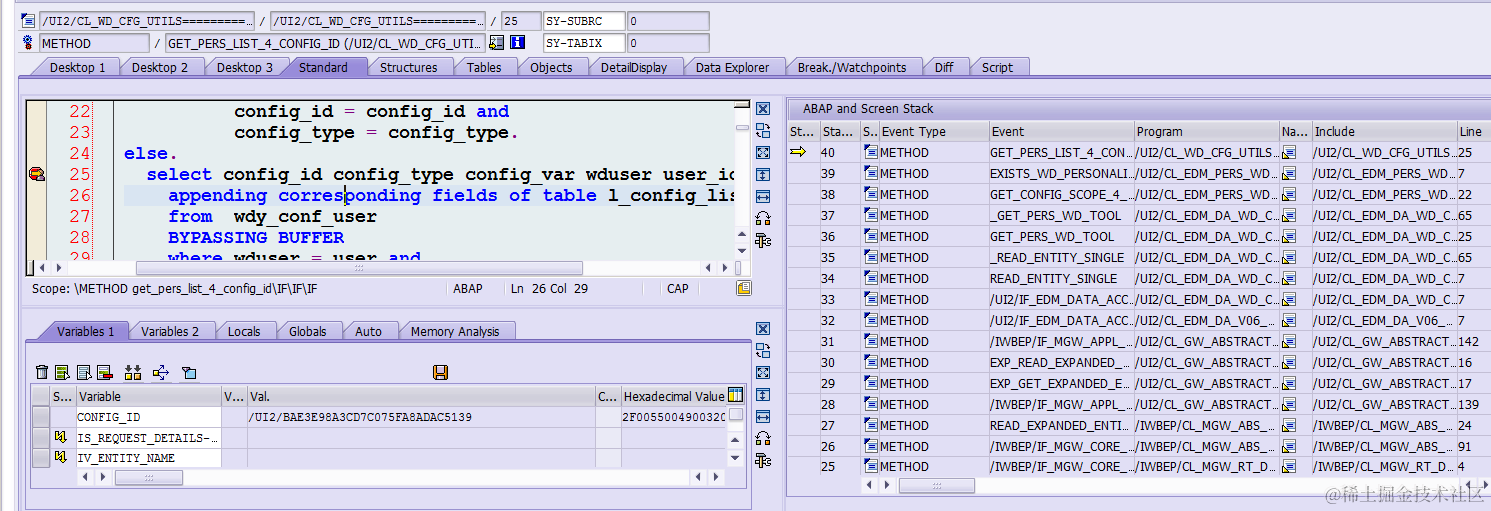Click the change-value pencil icon for IV_ENTITY_NAME
Screen dimensions: 1491x511
60,458
